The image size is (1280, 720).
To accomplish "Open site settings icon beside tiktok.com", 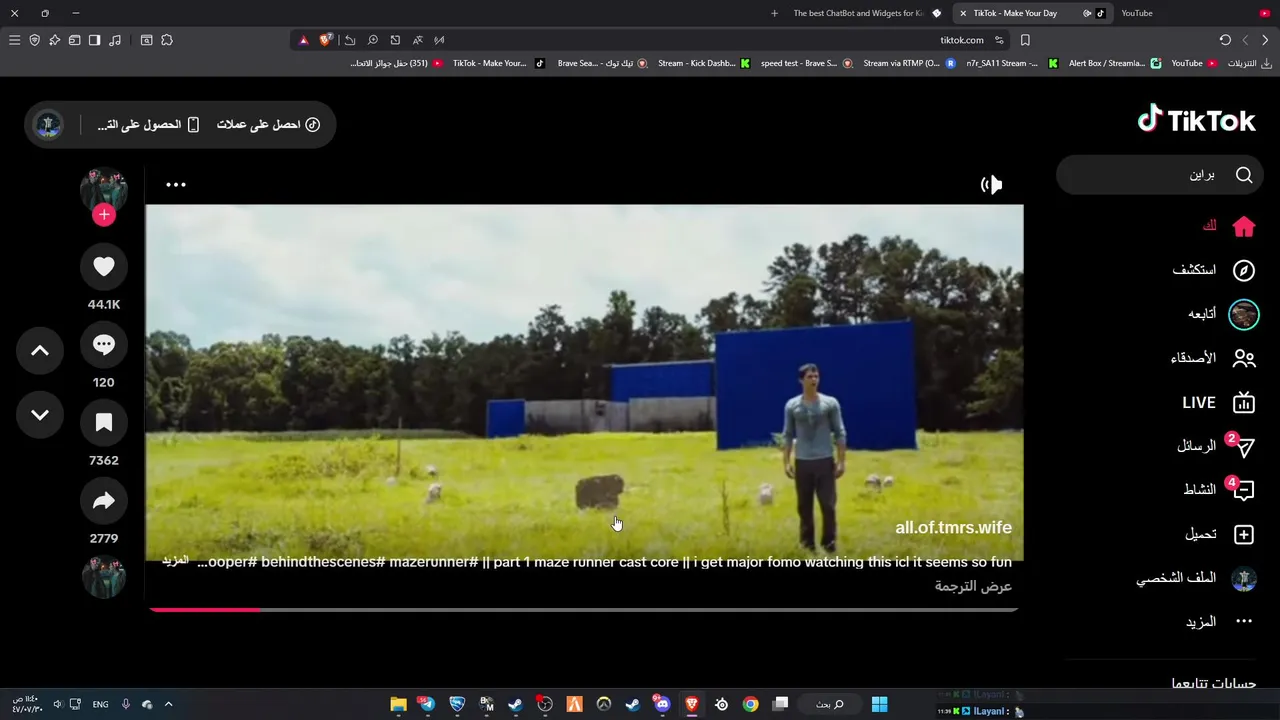I will click(999, 40).
